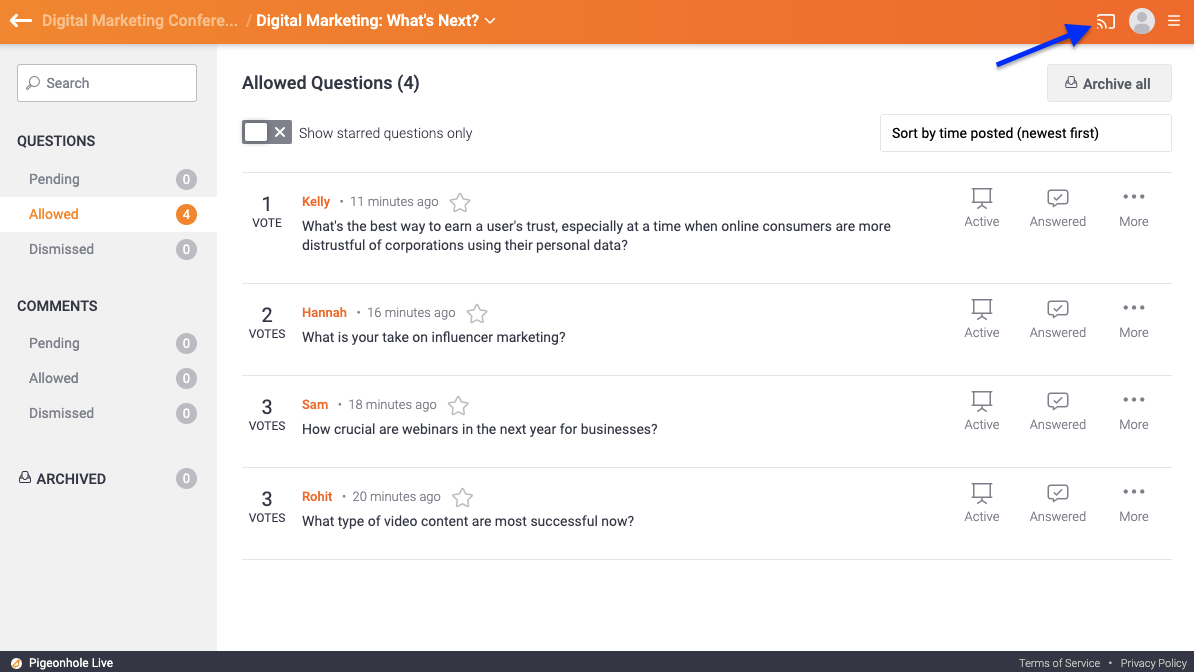Mark Hannah's question as Answered
Screen dimensions: 1194x672
[x=1057, y=319]
